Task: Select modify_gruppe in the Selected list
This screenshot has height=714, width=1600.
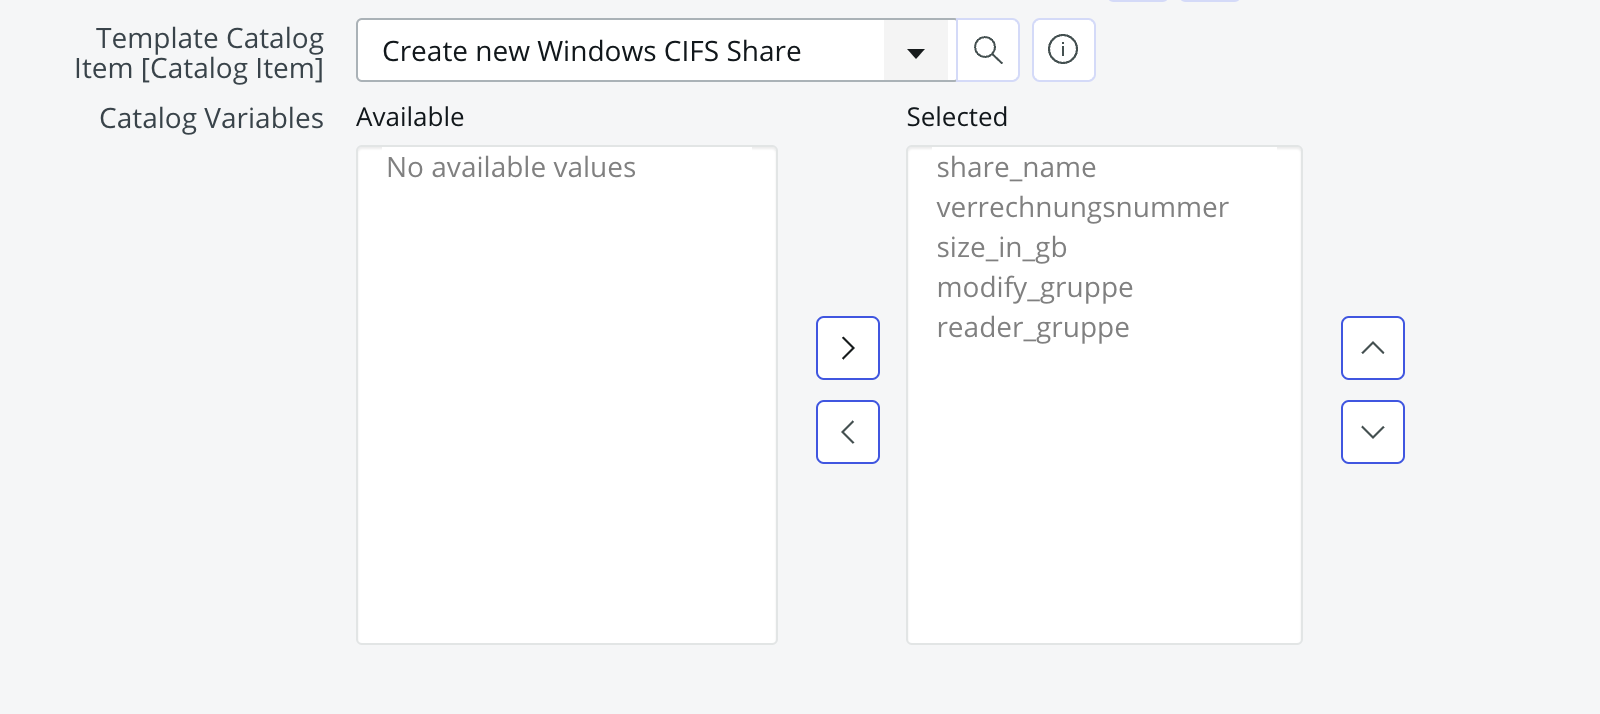Action: (x=1034, y=288)
